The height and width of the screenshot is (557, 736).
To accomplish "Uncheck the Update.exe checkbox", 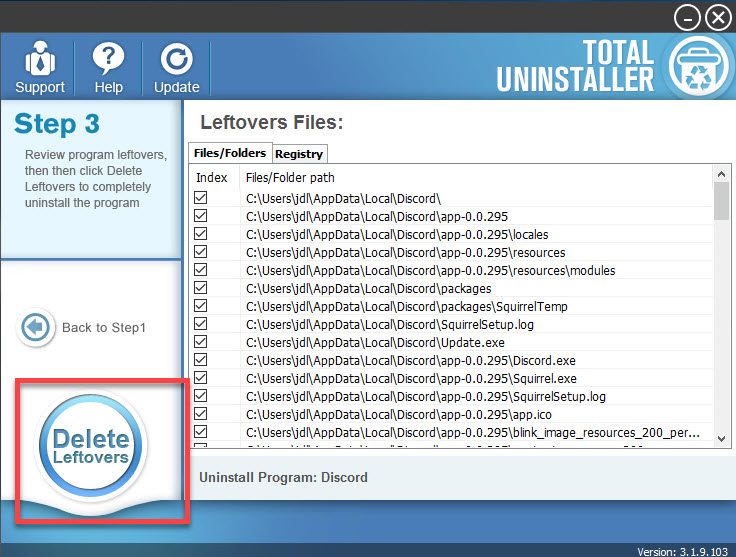I will click(200, 342).
